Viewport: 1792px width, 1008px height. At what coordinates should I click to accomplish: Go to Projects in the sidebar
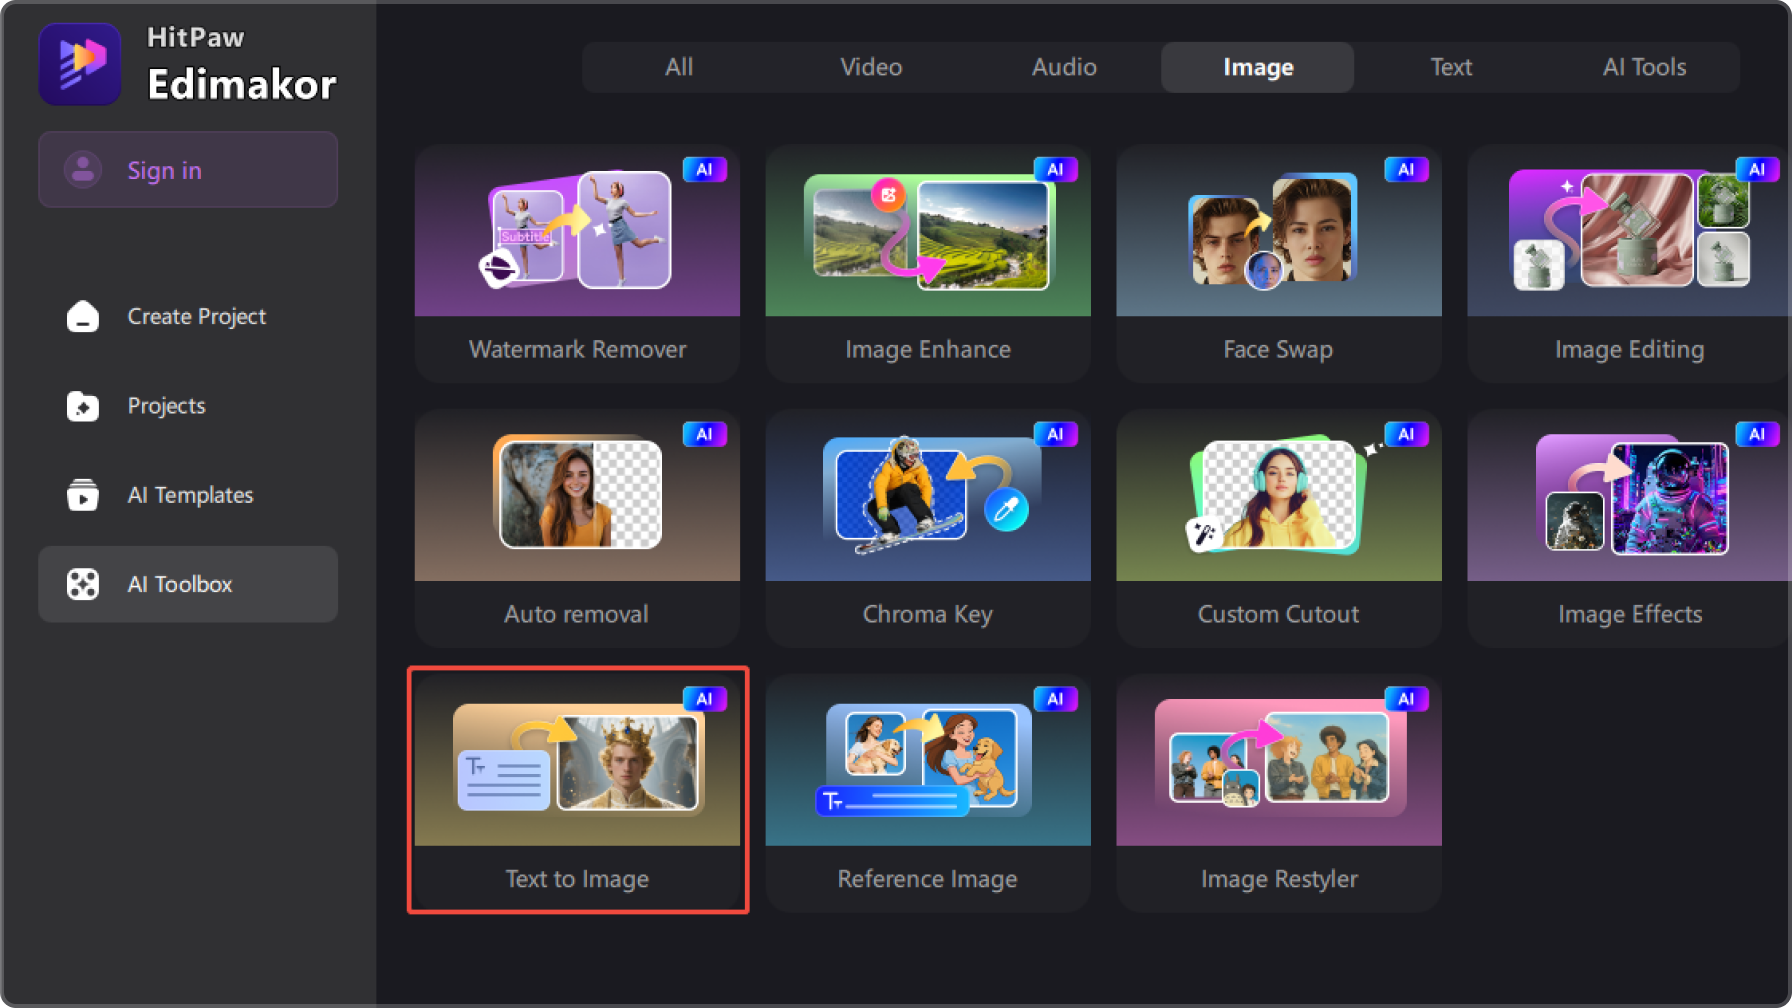point(188,406)
